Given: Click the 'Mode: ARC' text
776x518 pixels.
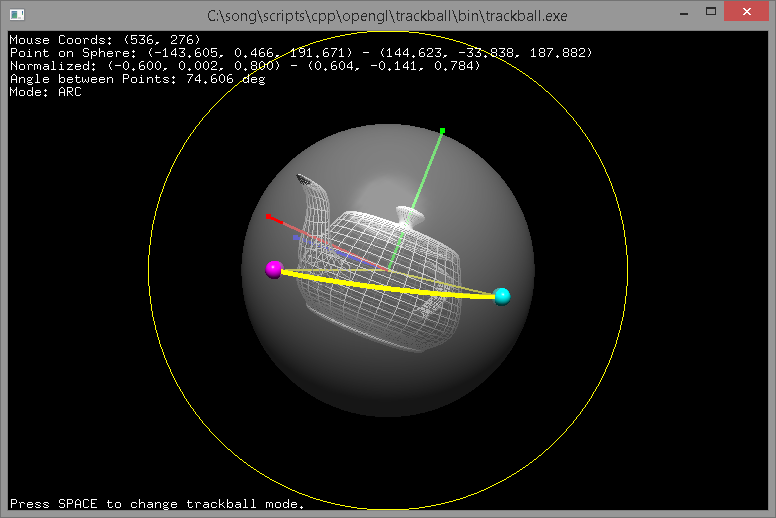Looking at the screenshot, I should click(46, 92).
